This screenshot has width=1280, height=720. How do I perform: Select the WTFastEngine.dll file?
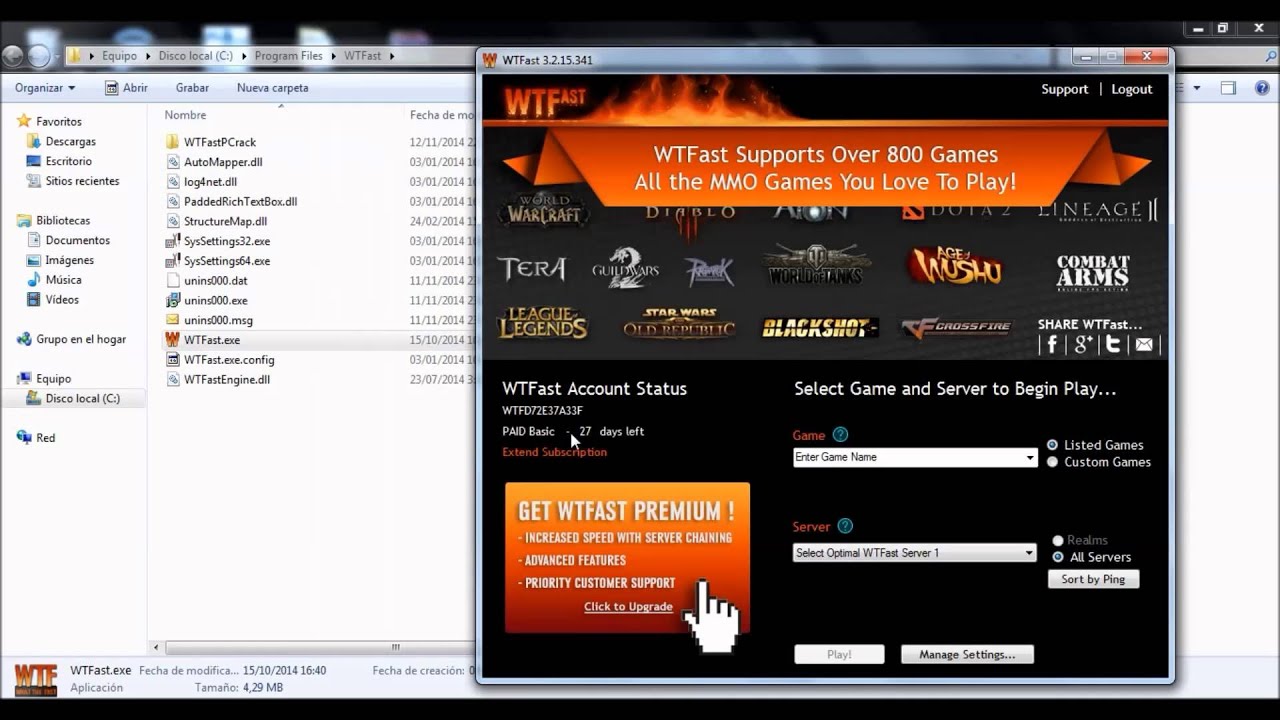(227, 380)
